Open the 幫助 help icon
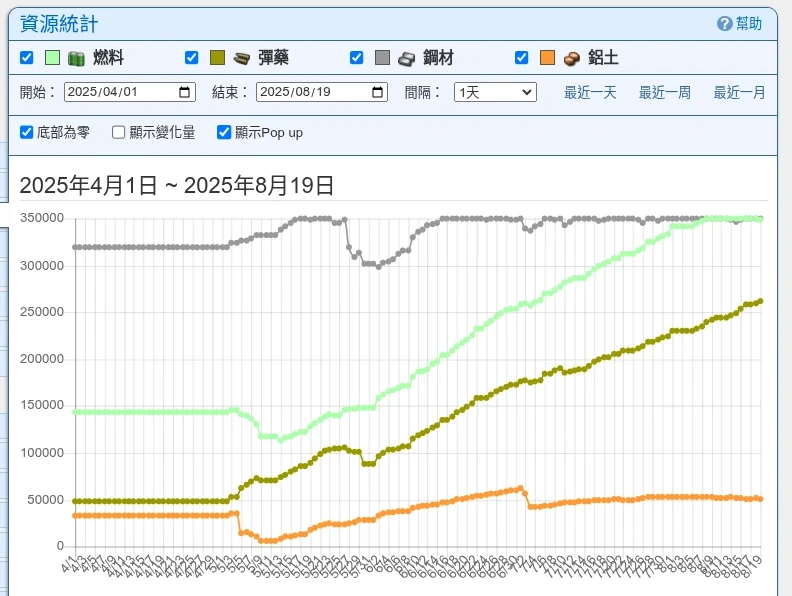 [x=724, y=24]
